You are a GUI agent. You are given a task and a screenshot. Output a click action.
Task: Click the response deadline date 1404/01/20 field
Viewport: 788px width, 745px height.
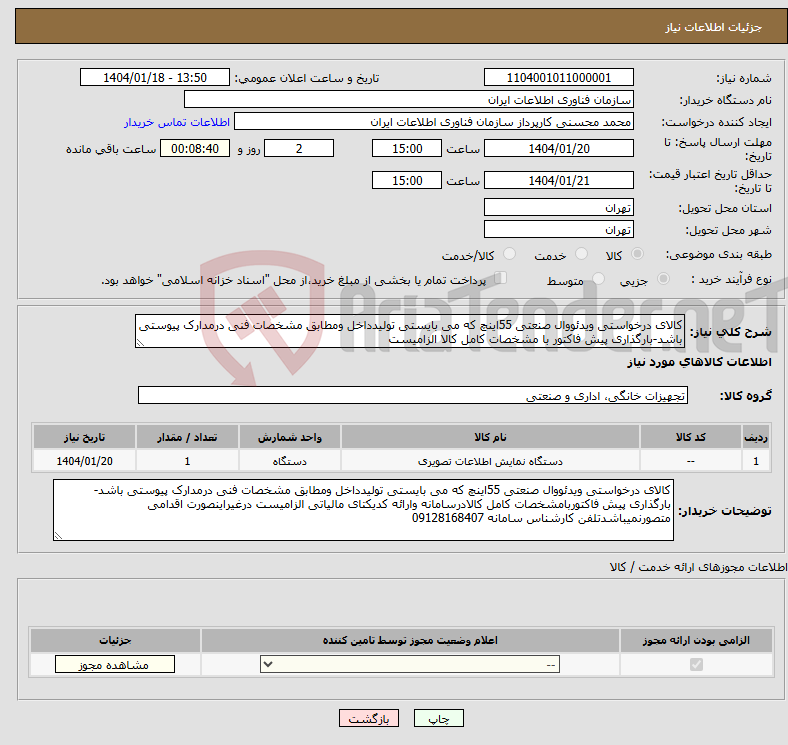tap(558, 148)
